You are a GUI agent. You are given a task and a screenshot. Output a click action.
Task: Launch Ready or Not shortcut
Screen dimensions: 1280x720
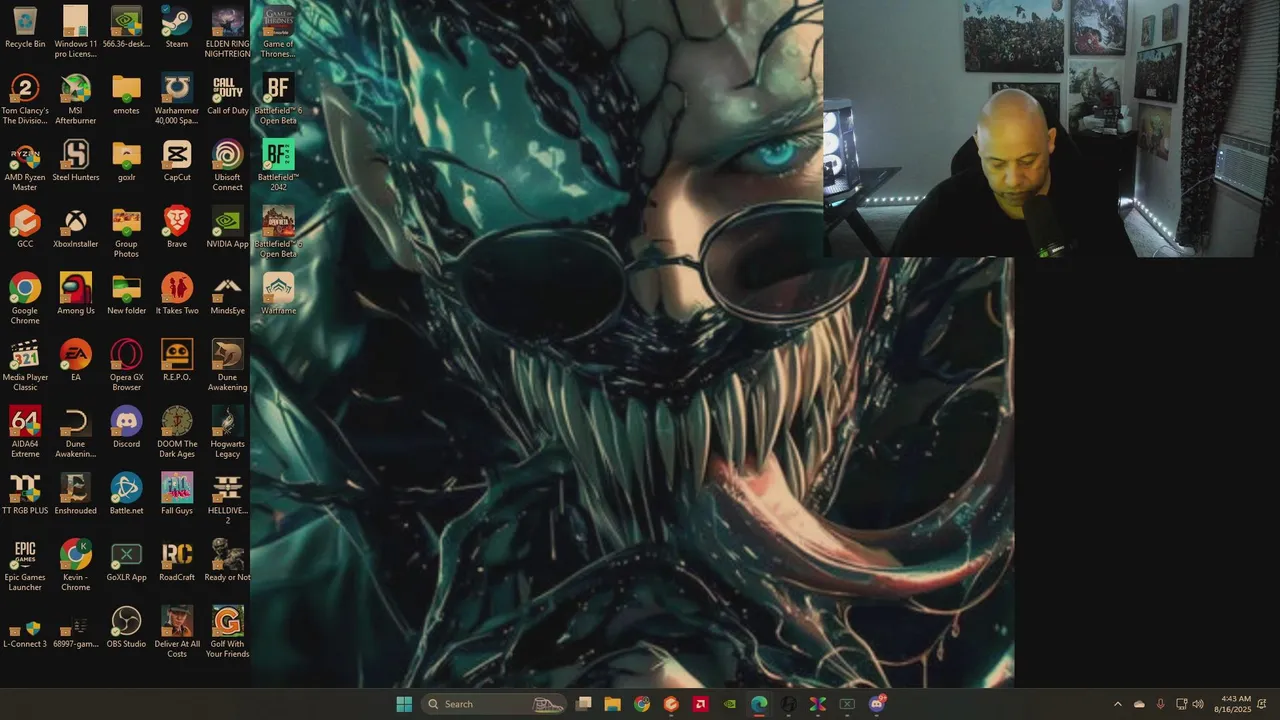(227, 561)
